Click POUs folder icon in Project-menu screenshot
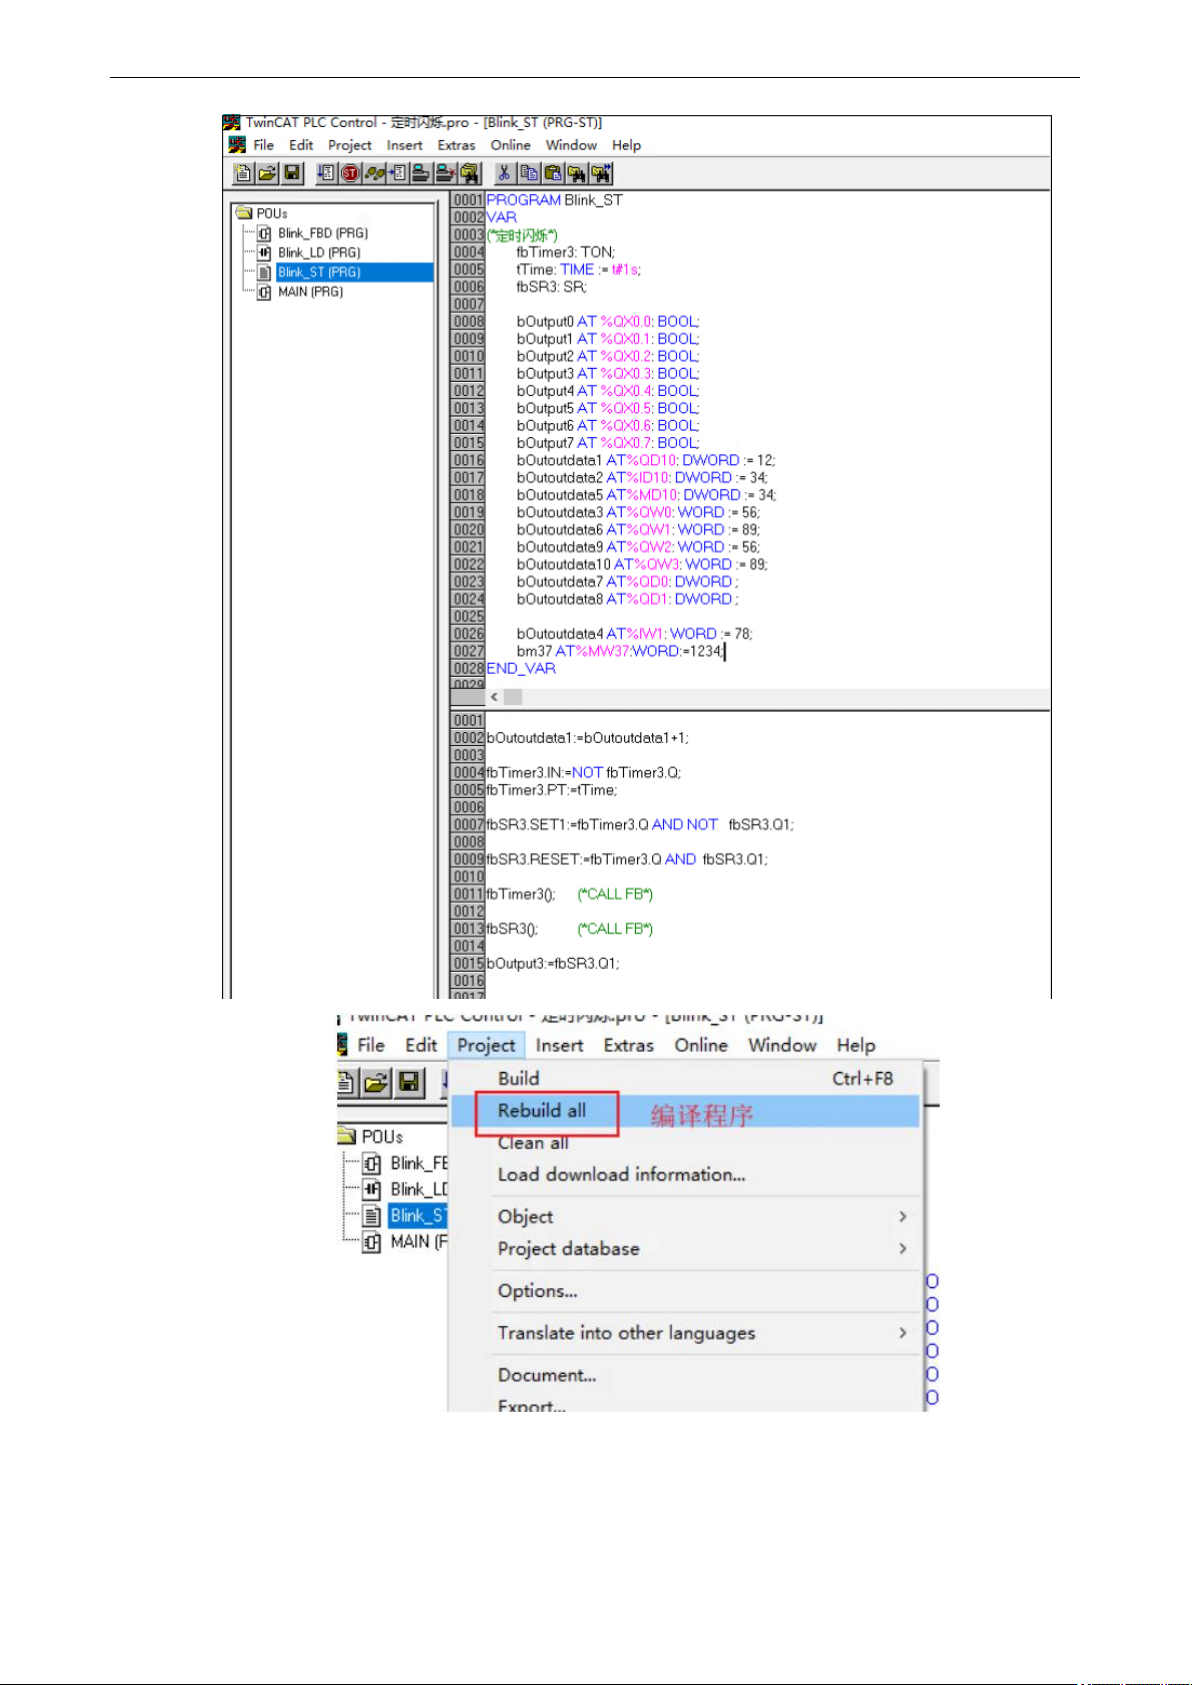1192x1685 pixels. click(347, 1136)
